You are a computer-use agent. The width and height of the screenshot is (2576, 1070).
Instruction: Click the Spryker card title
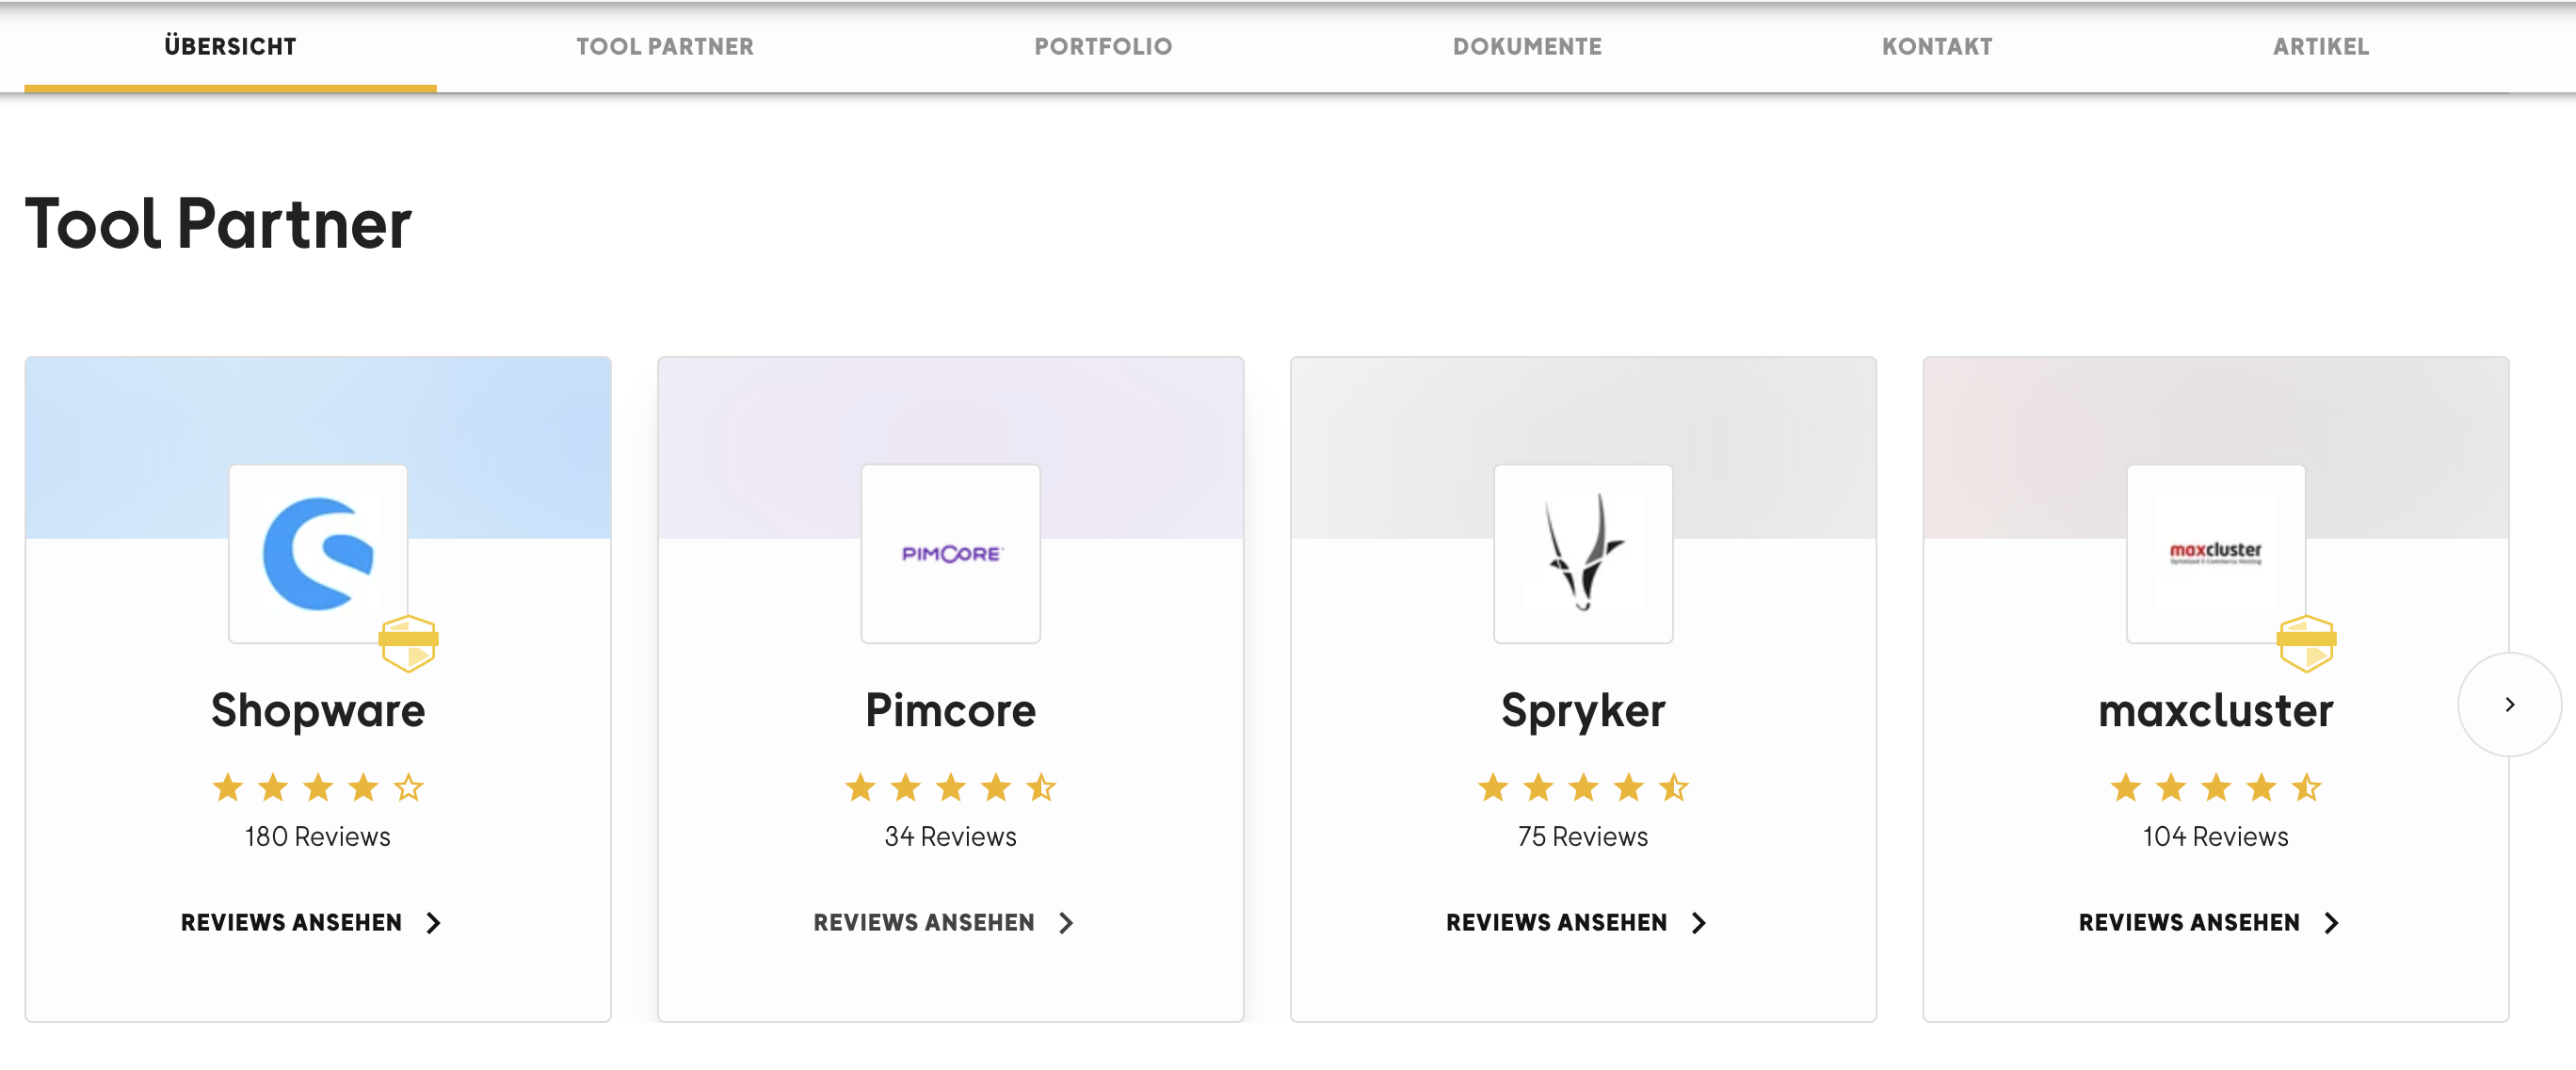click(x=1583, y=711)
